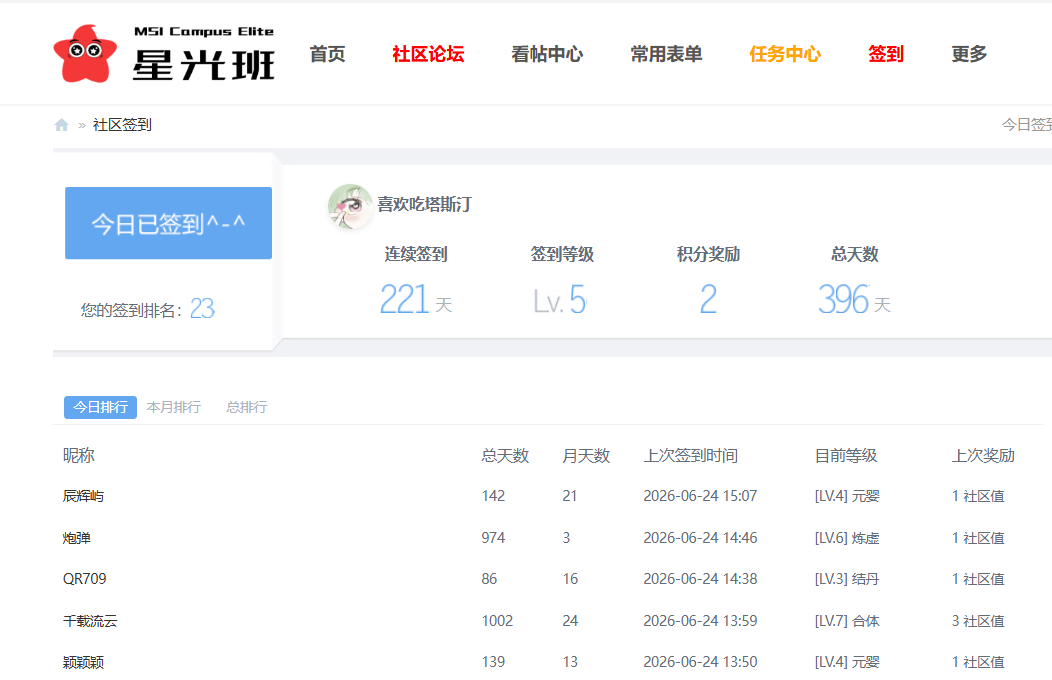Open user profile 辰辉屿
Viewport: 1052px width, 680px height.
[83, 496]
